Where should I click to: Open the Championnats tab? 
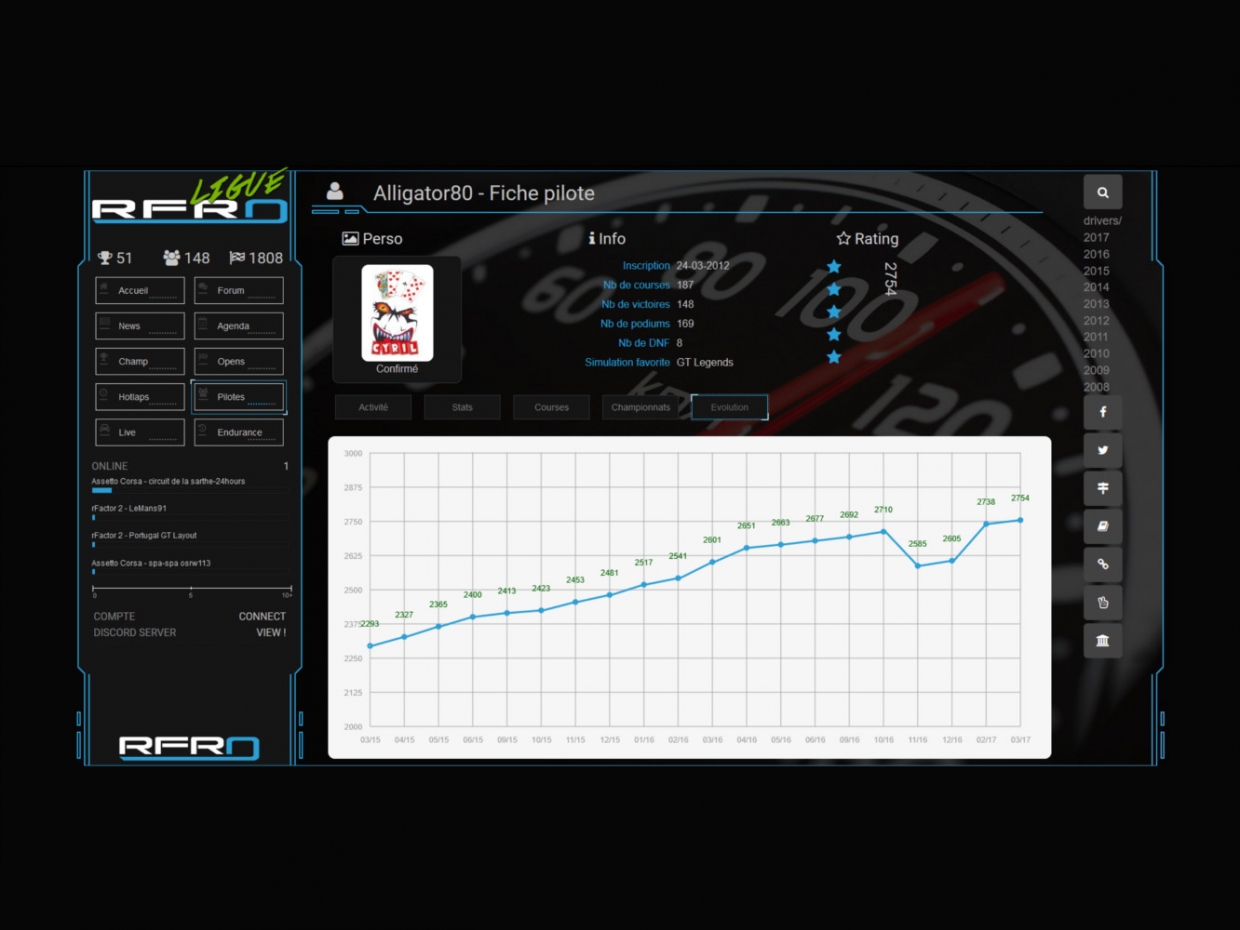point(640,408)
